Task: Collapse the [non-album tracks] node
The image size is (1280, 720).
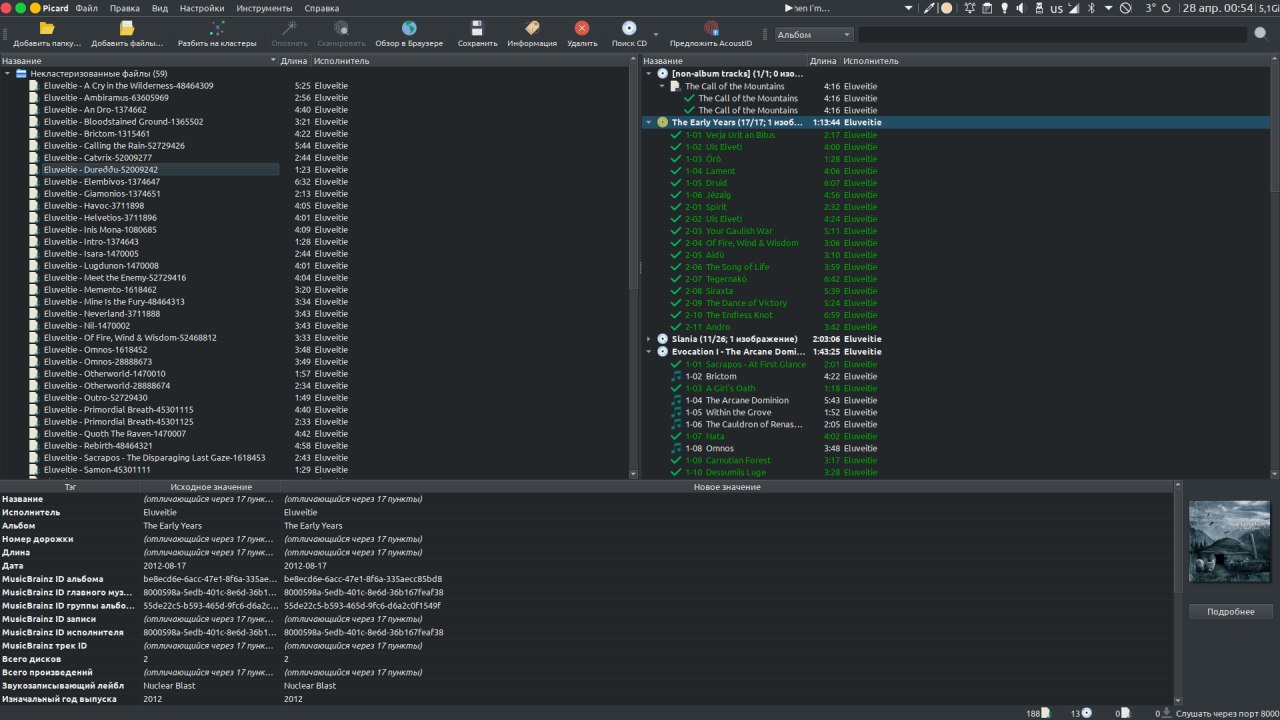Action: point(649,74)
